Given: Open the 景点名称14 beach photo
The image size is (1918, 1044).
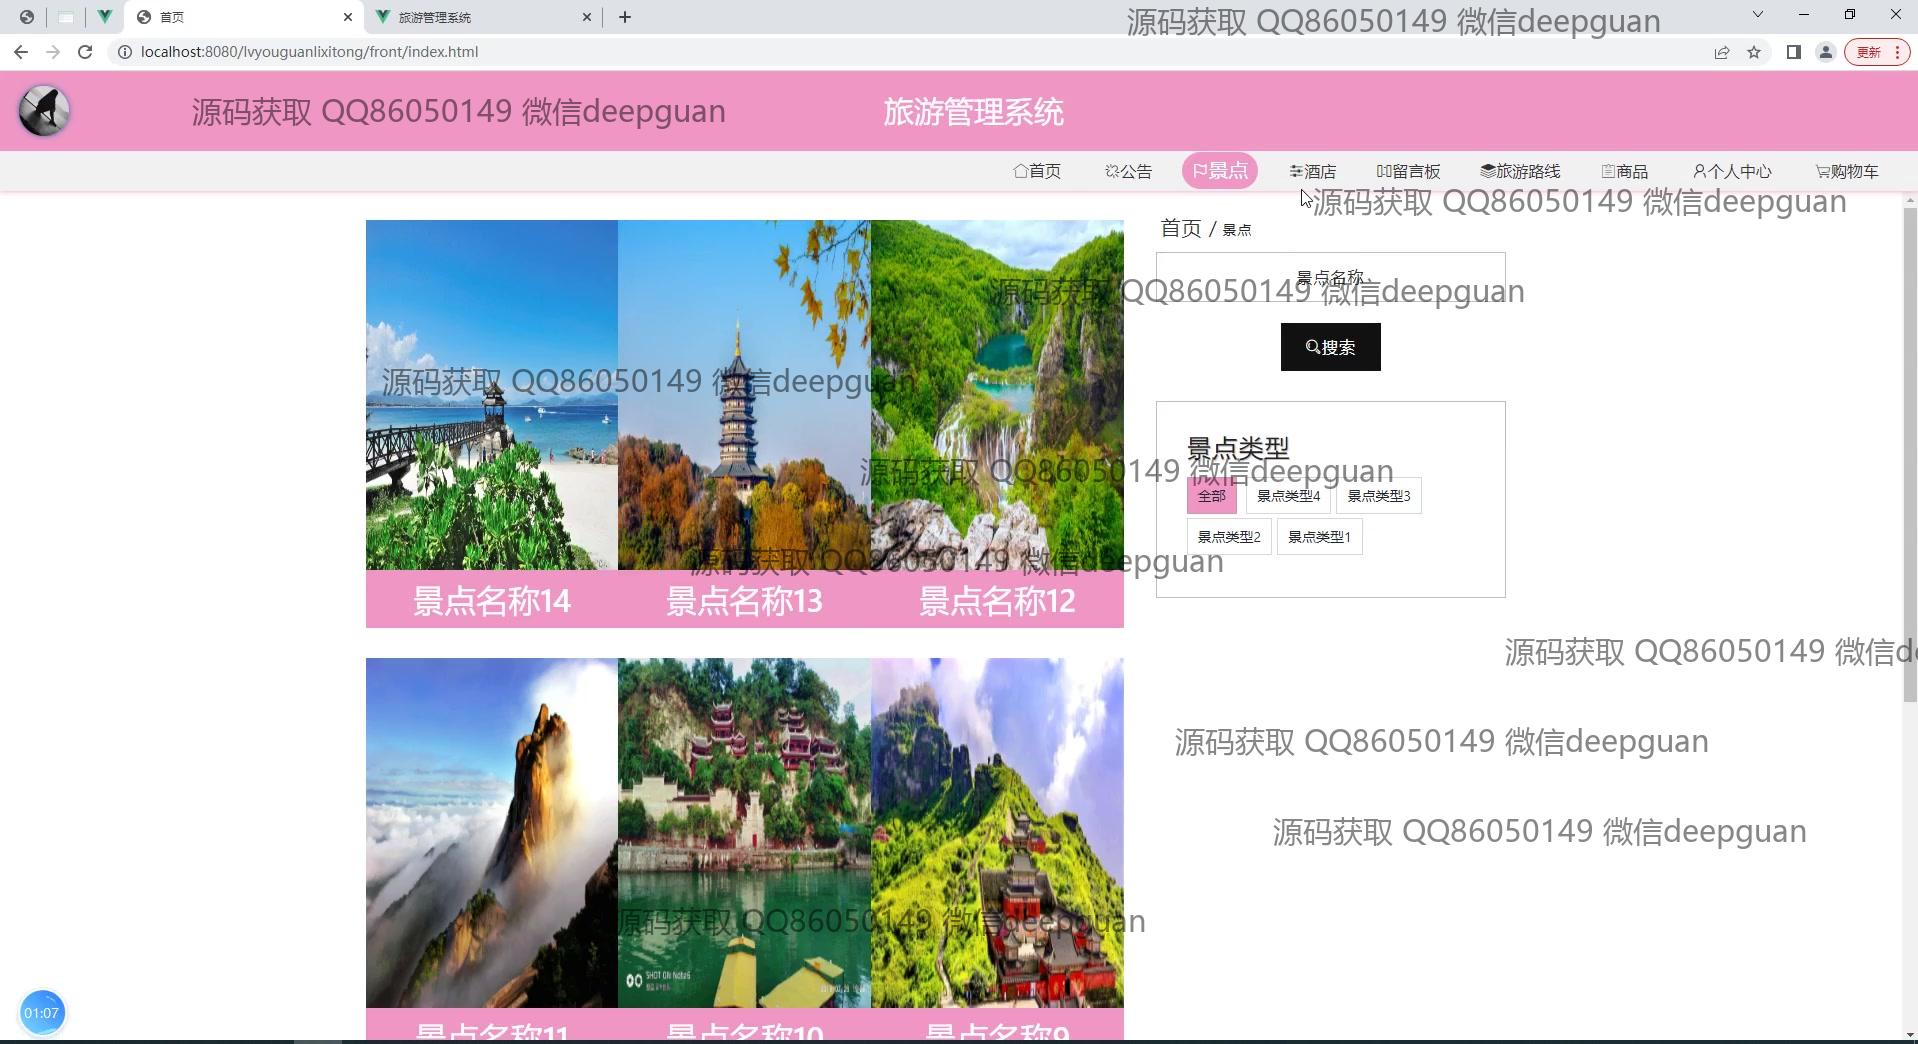Looking at the screenshot, I should pyautogui.click(x=492, y=395).
